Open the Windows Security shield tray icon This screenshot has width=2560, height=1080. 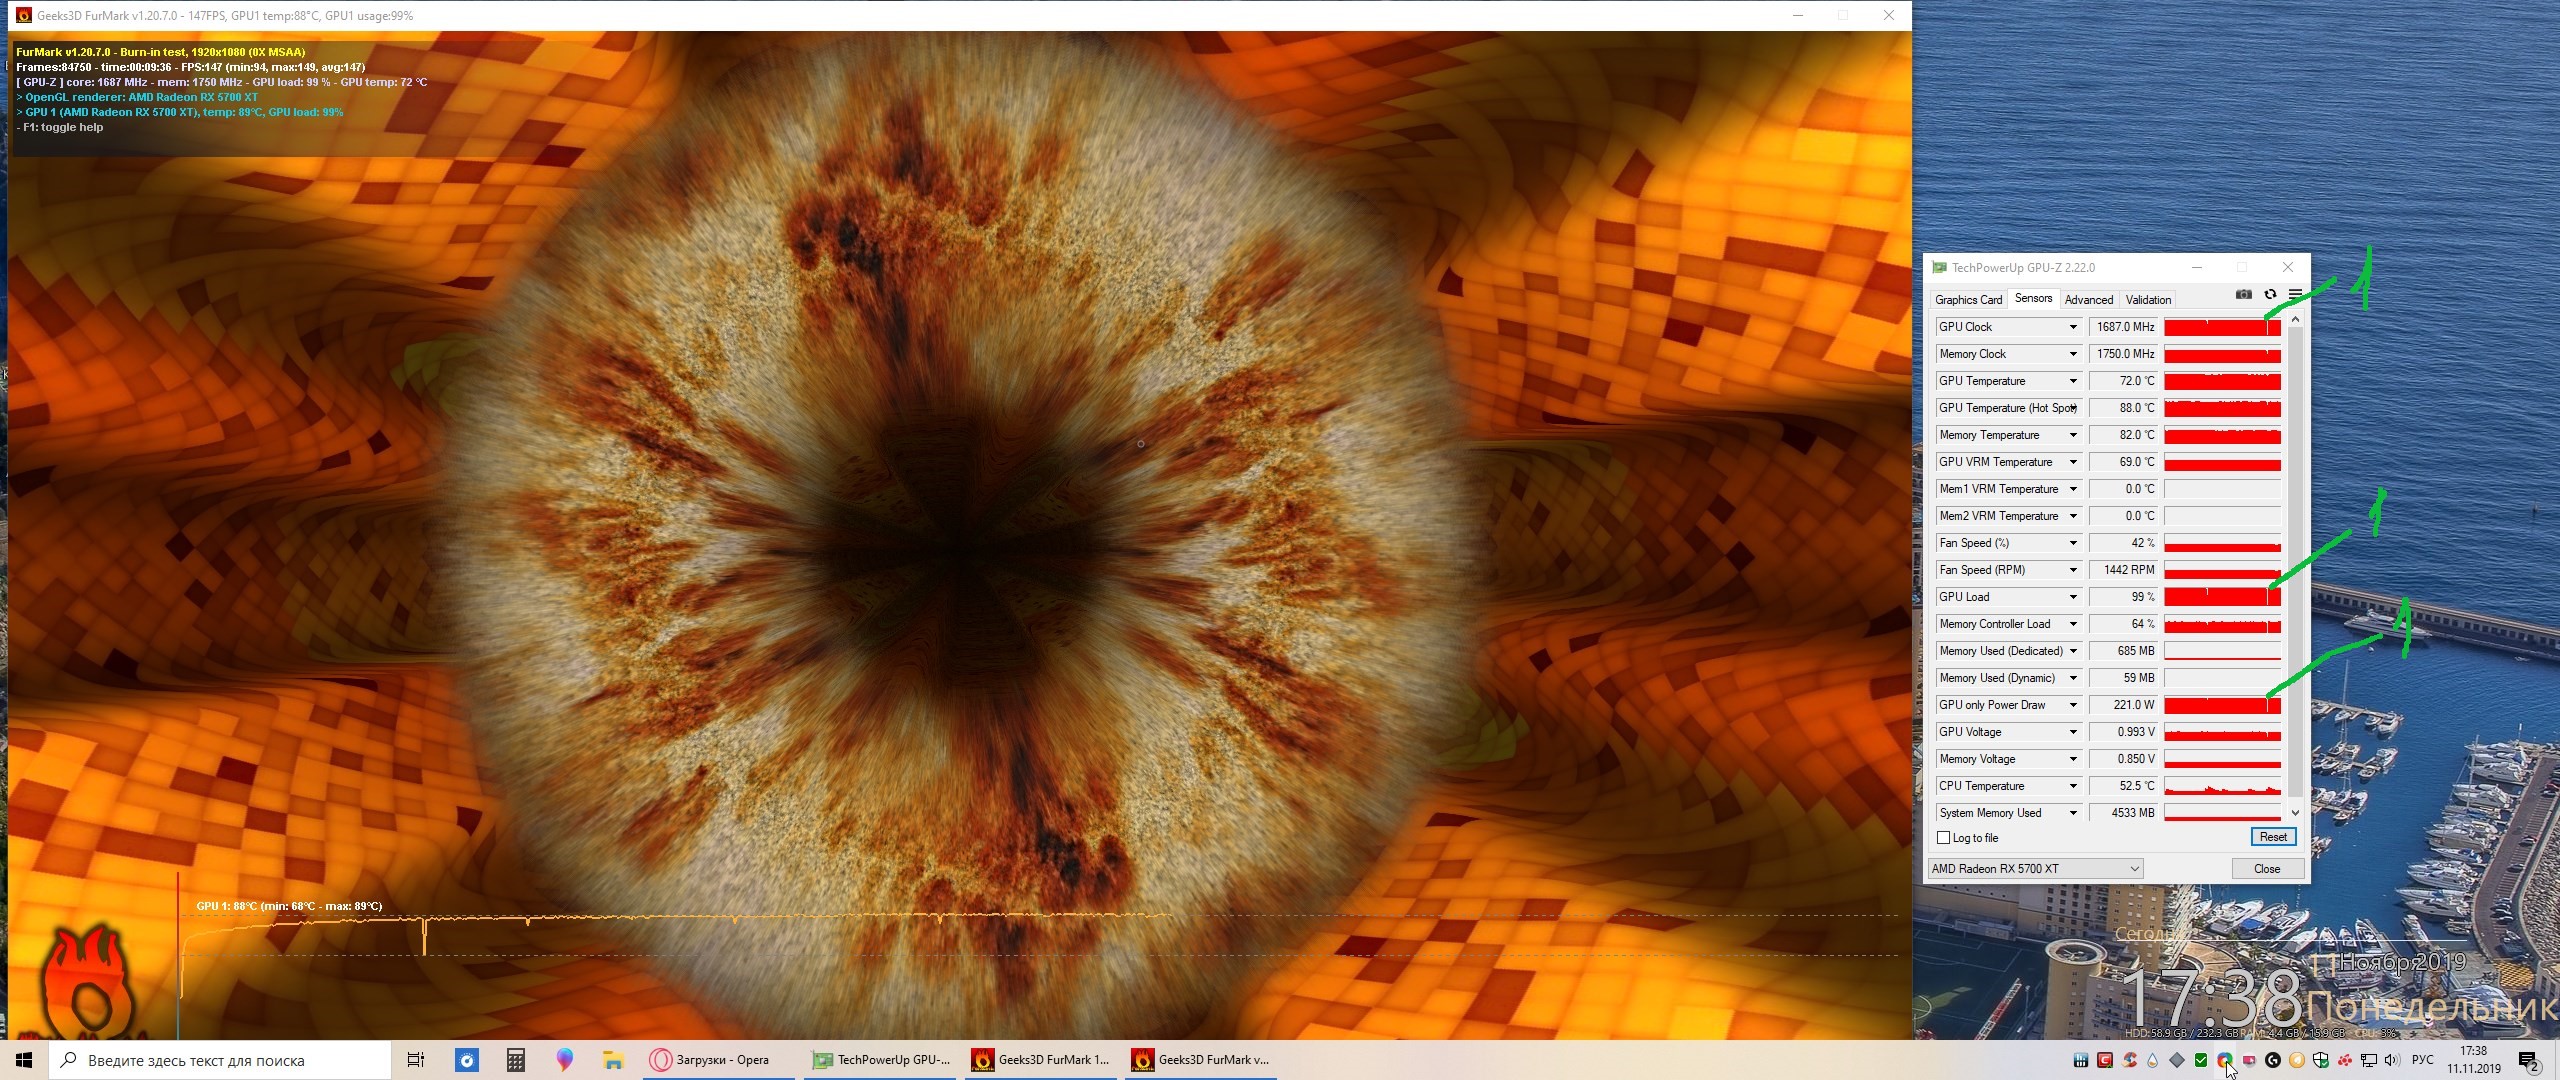pyautogui.click(x=2320, y=1060)
